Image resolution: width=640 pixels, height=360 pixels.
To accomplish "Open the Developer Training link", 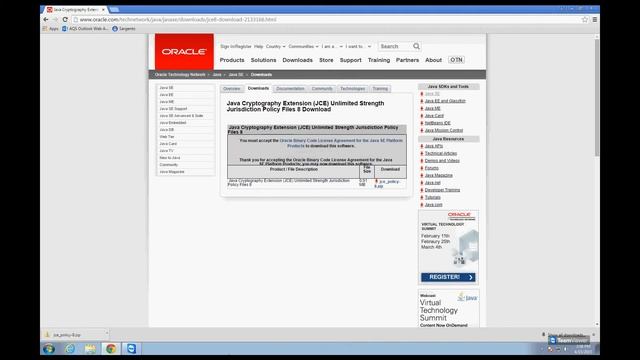I will coord(442,190).
